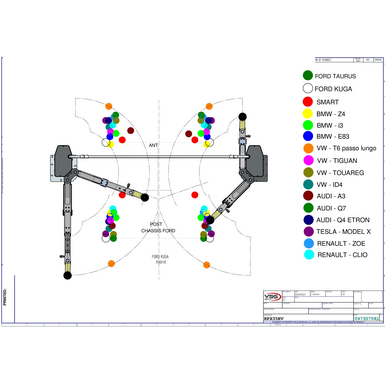Click the teal VW - ID4 legend circle
The width and height of the screenshot is (385, 385).
tap(308, 184)
